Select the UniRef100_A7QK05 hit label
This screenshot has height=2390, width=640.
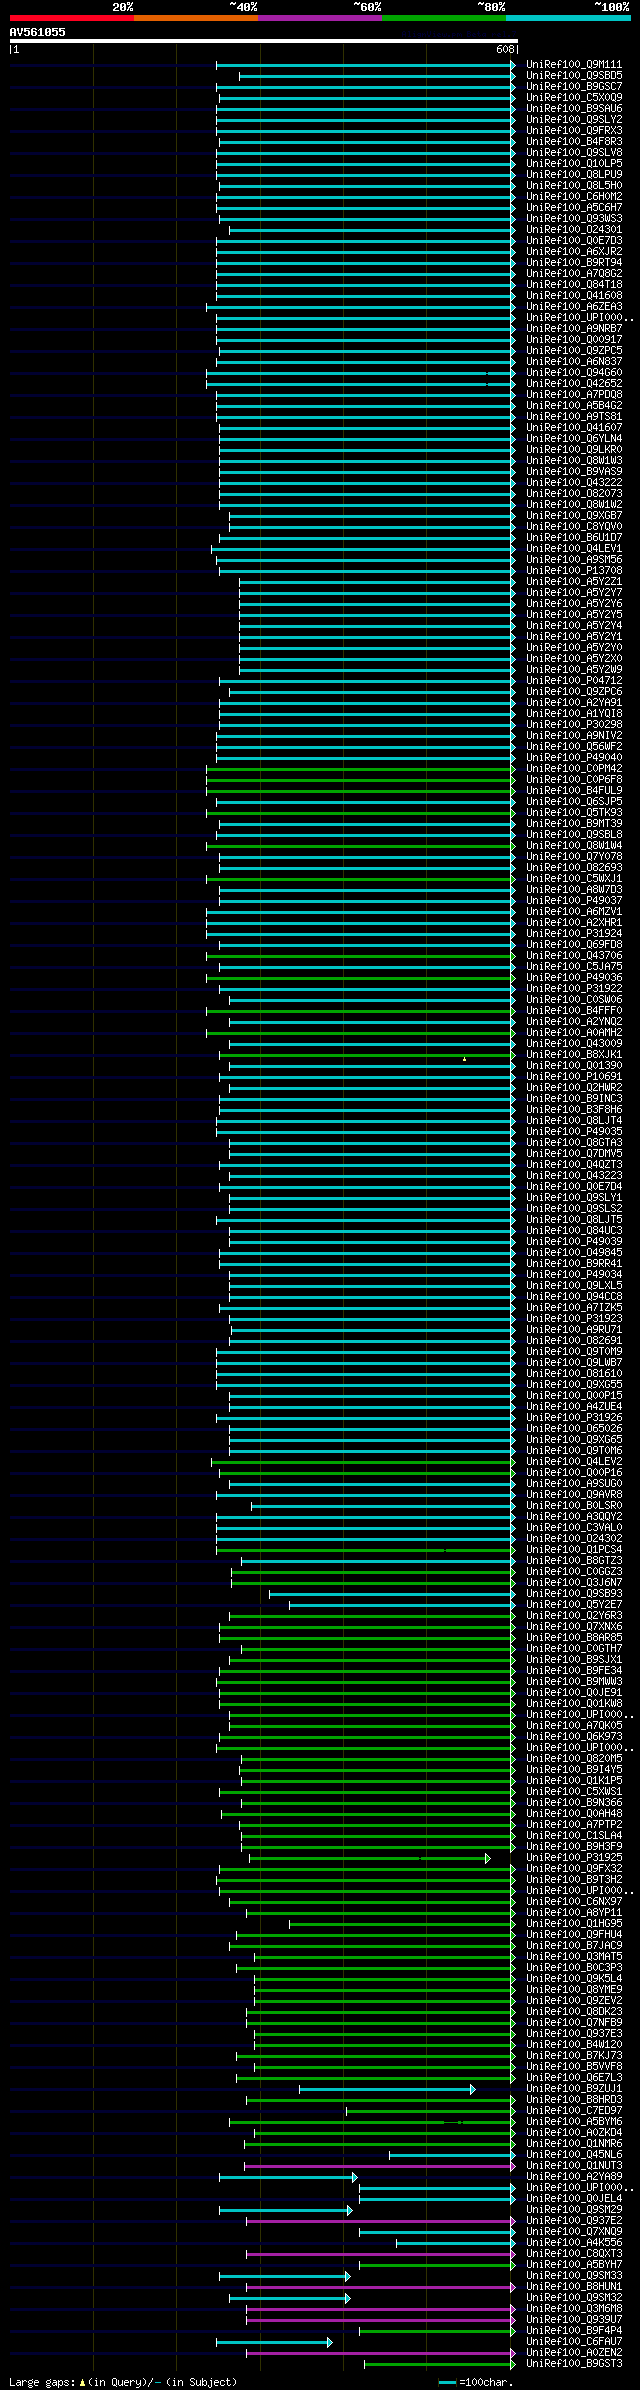[574, 1725]
